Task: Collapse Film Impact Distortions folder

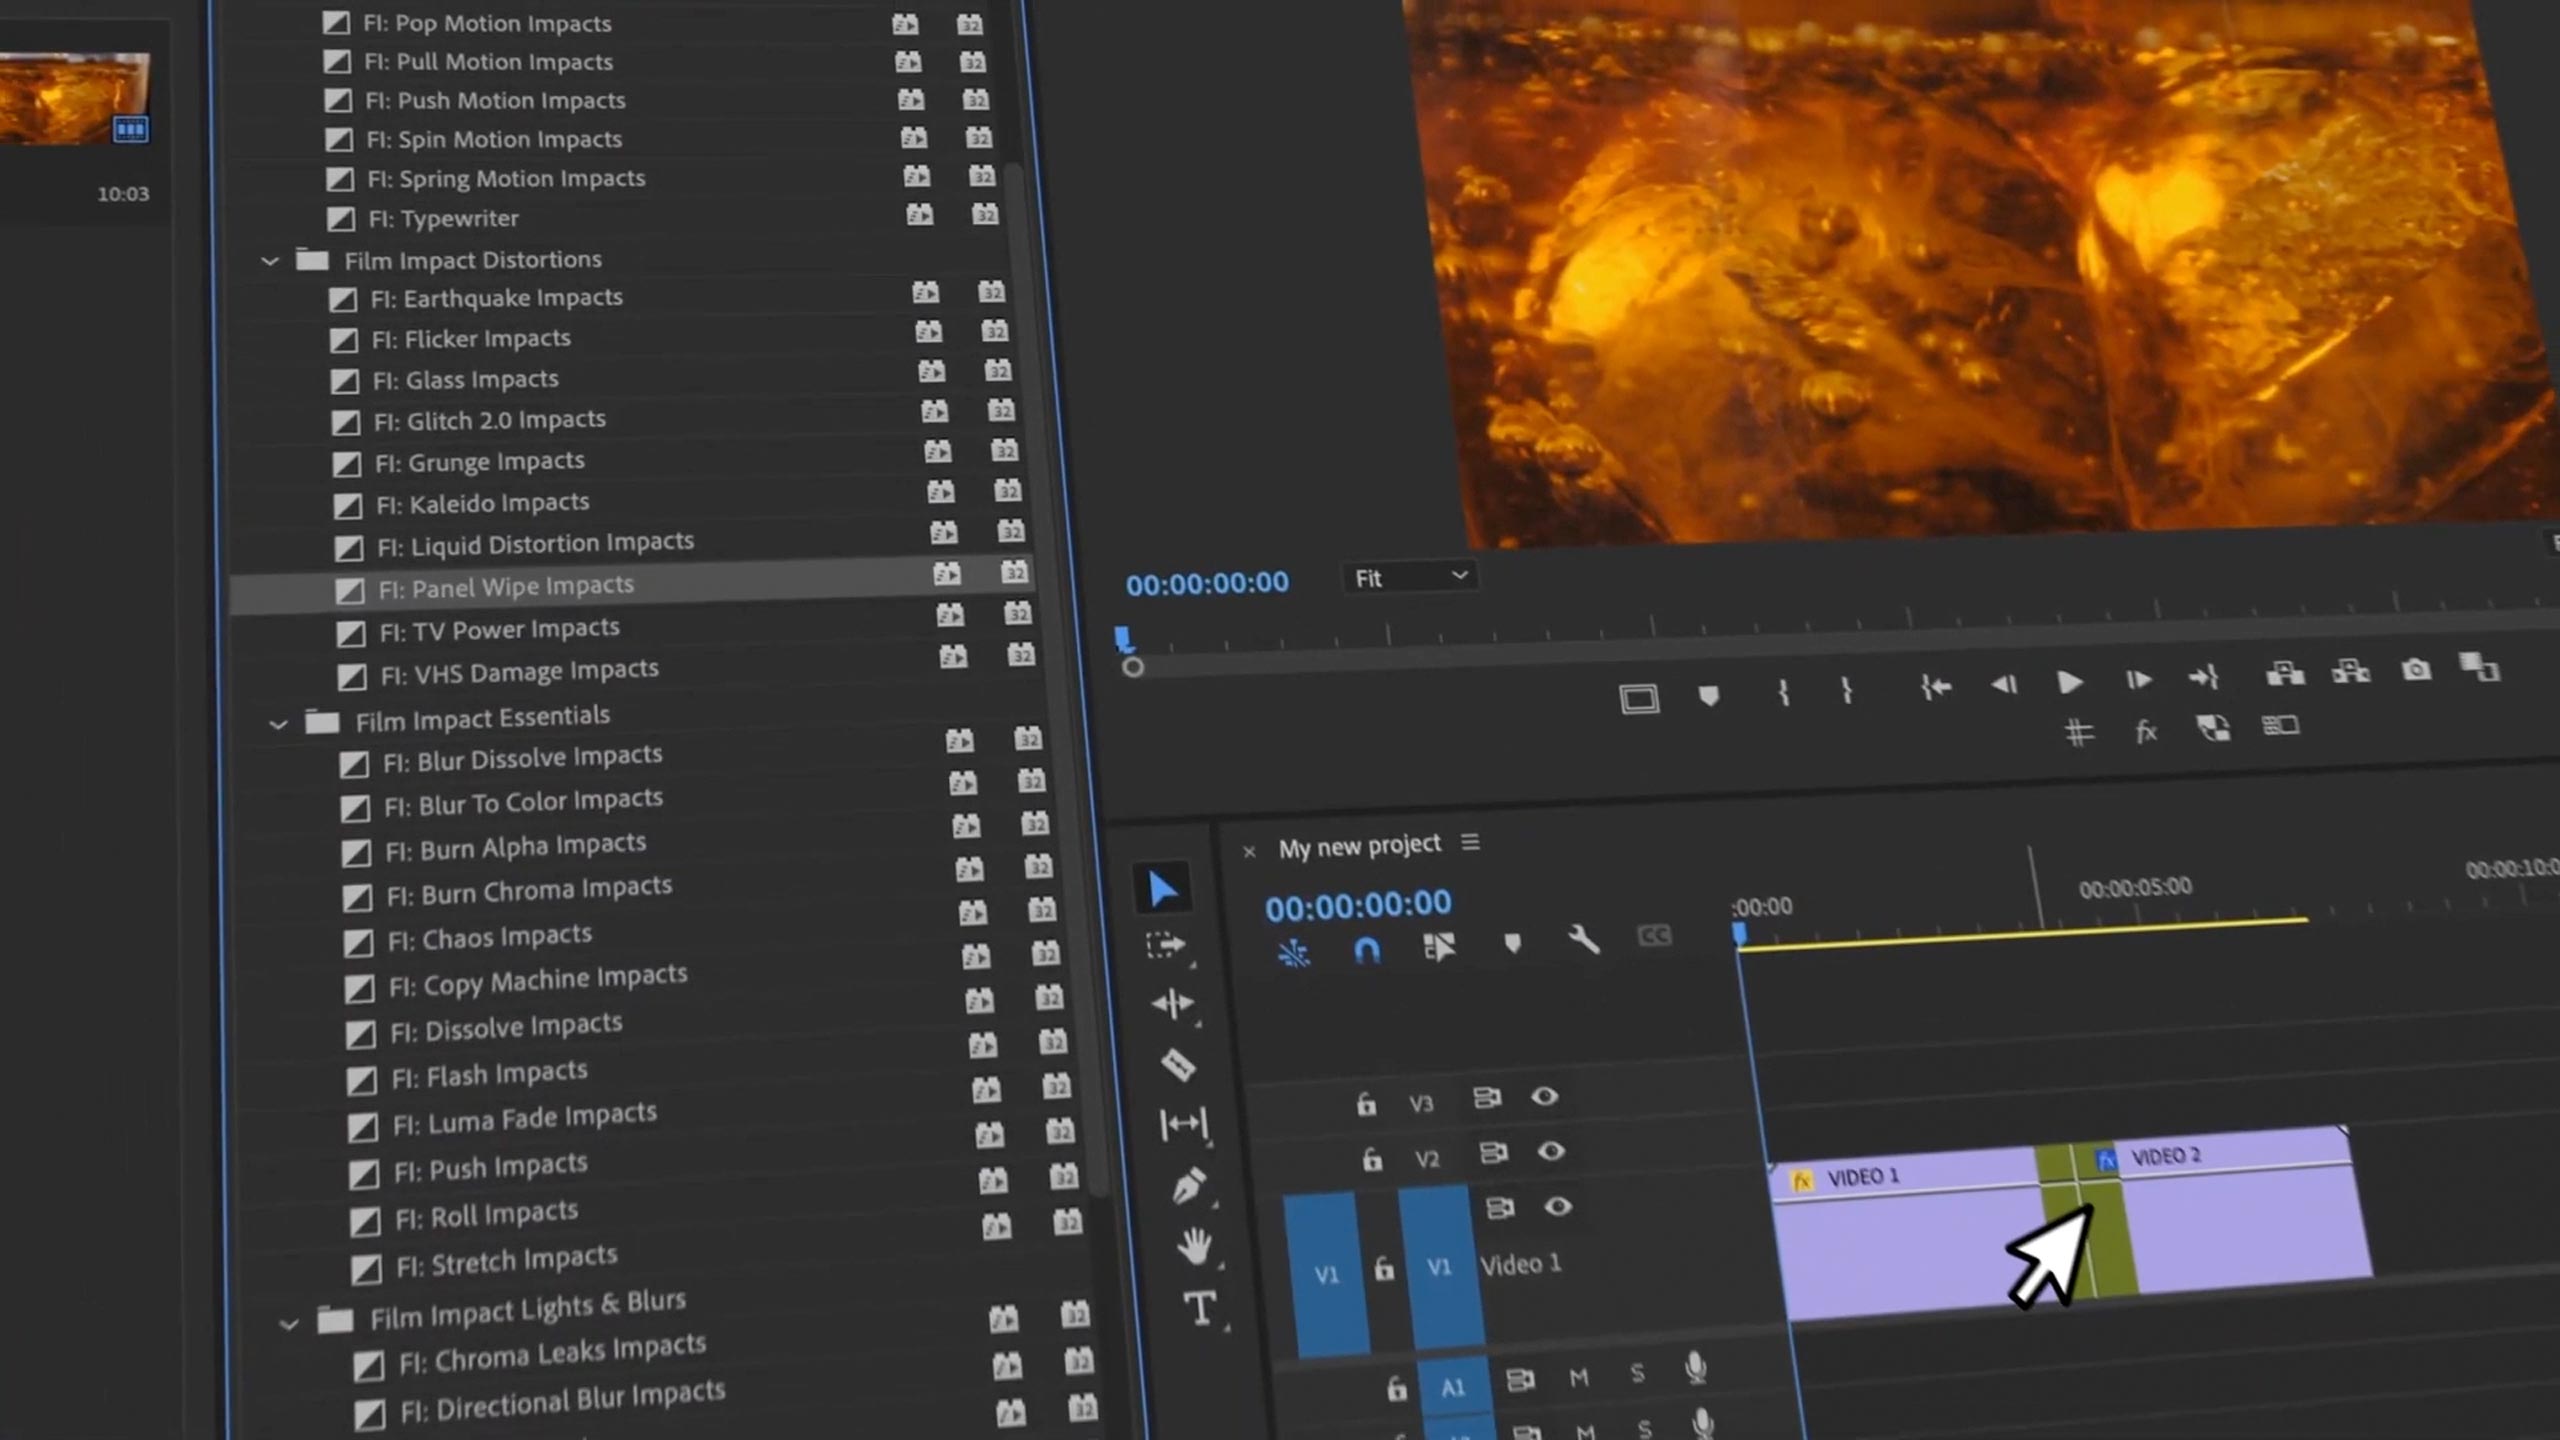Action: pos(270,262)
